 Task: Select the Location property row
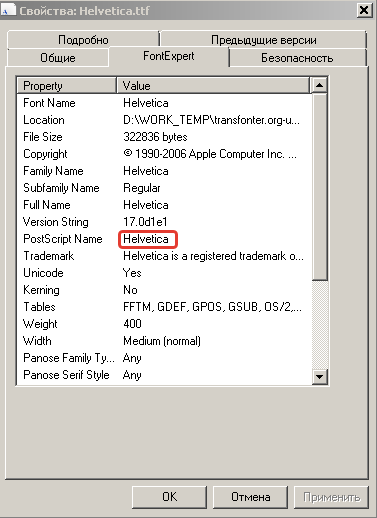(x=164, y=120)
